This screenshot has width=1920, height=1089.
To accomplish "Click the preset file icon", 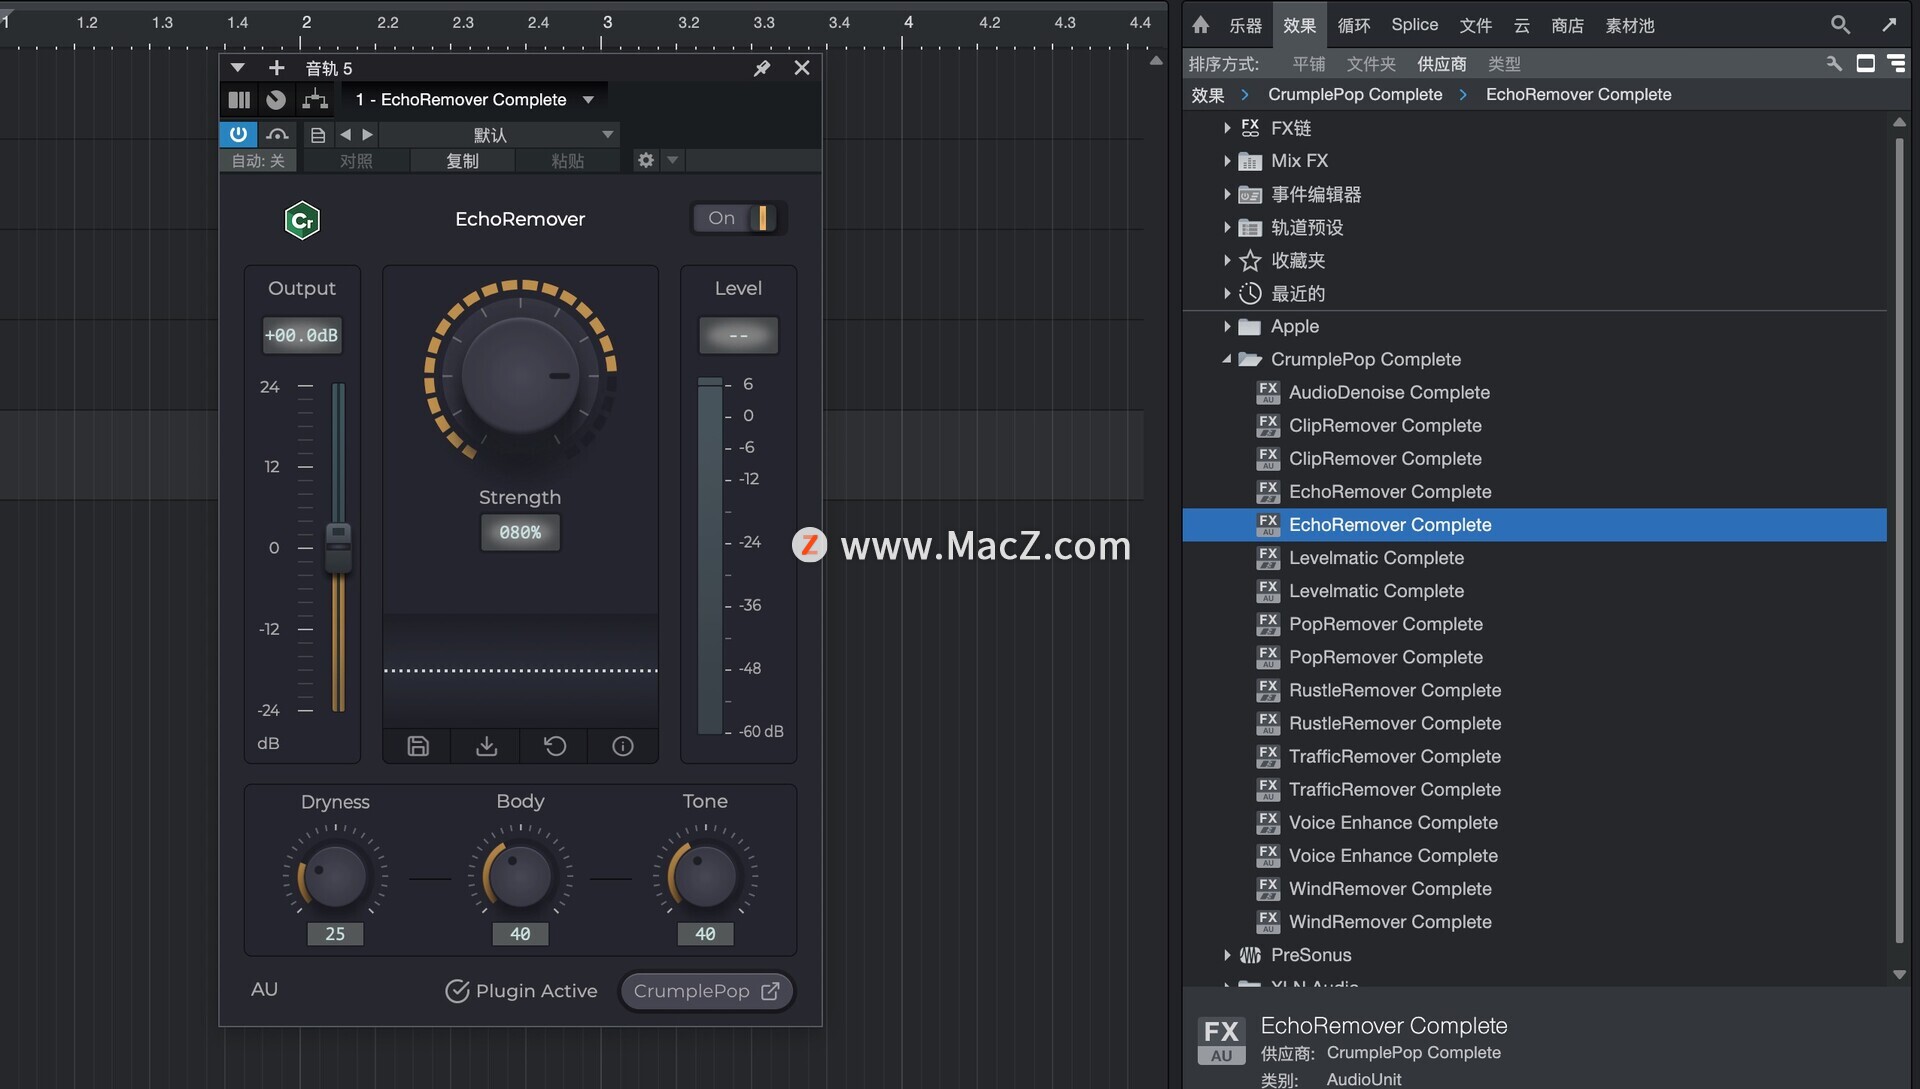I will pyautogui.click(x=318, y=135).
